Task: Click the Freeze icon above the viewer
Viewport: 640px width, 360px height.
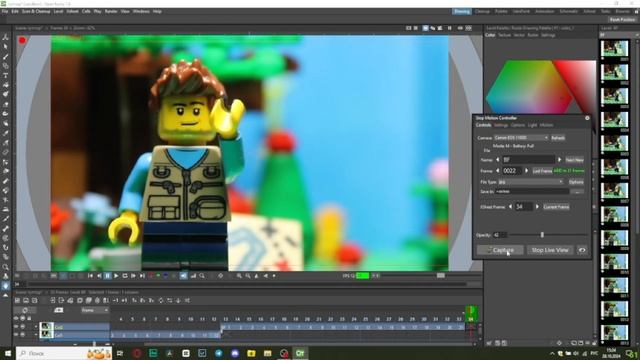Action: point(450,28)
